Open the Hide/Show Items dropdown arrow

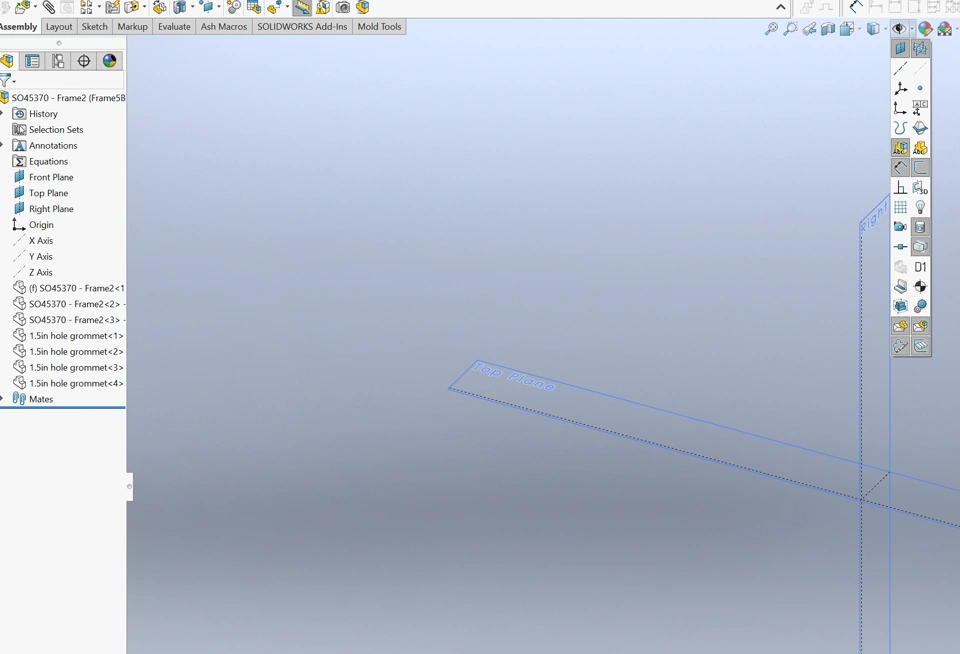point(912,29)
